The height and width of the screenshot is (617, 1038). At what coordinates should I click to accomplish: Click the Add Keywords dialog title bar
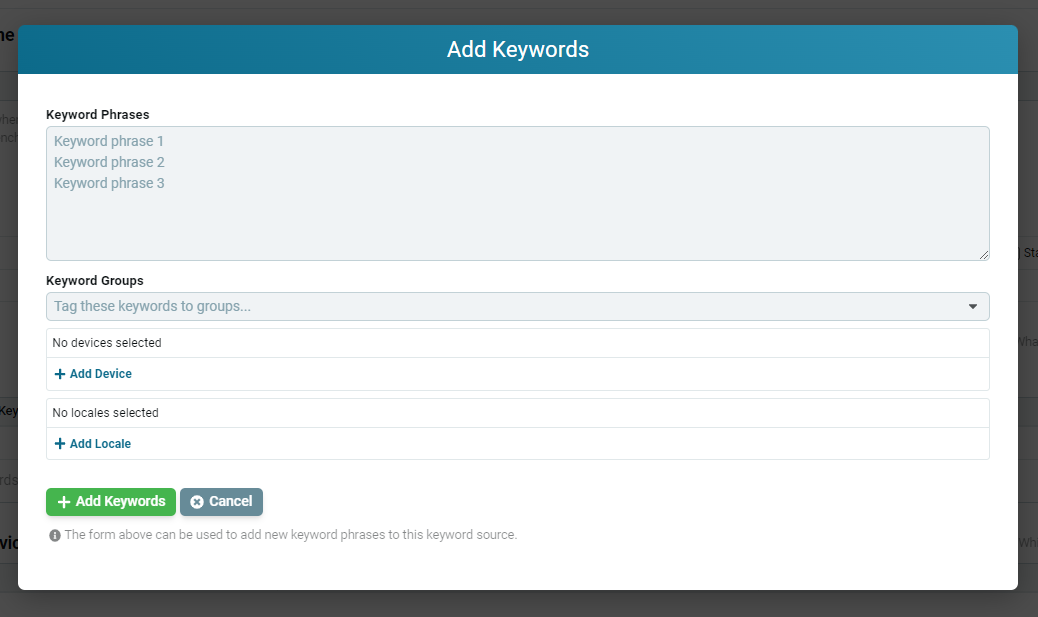[518, 49]
